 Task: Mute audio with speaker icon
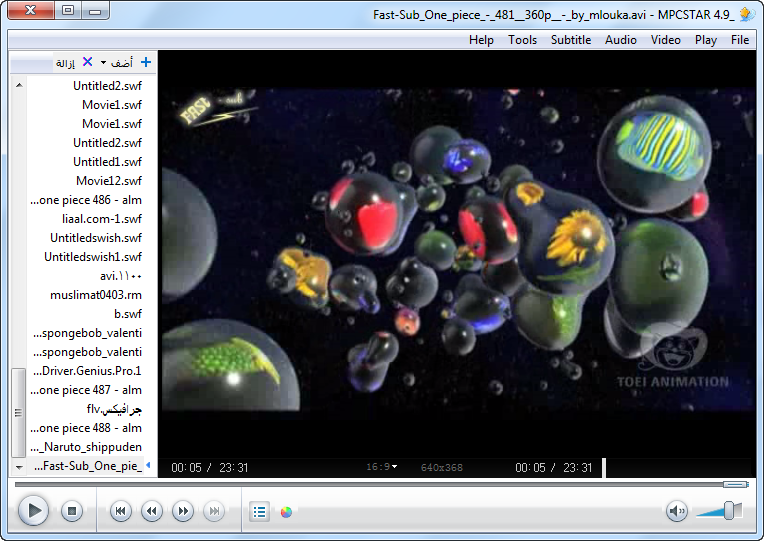[x=677, y=511]
